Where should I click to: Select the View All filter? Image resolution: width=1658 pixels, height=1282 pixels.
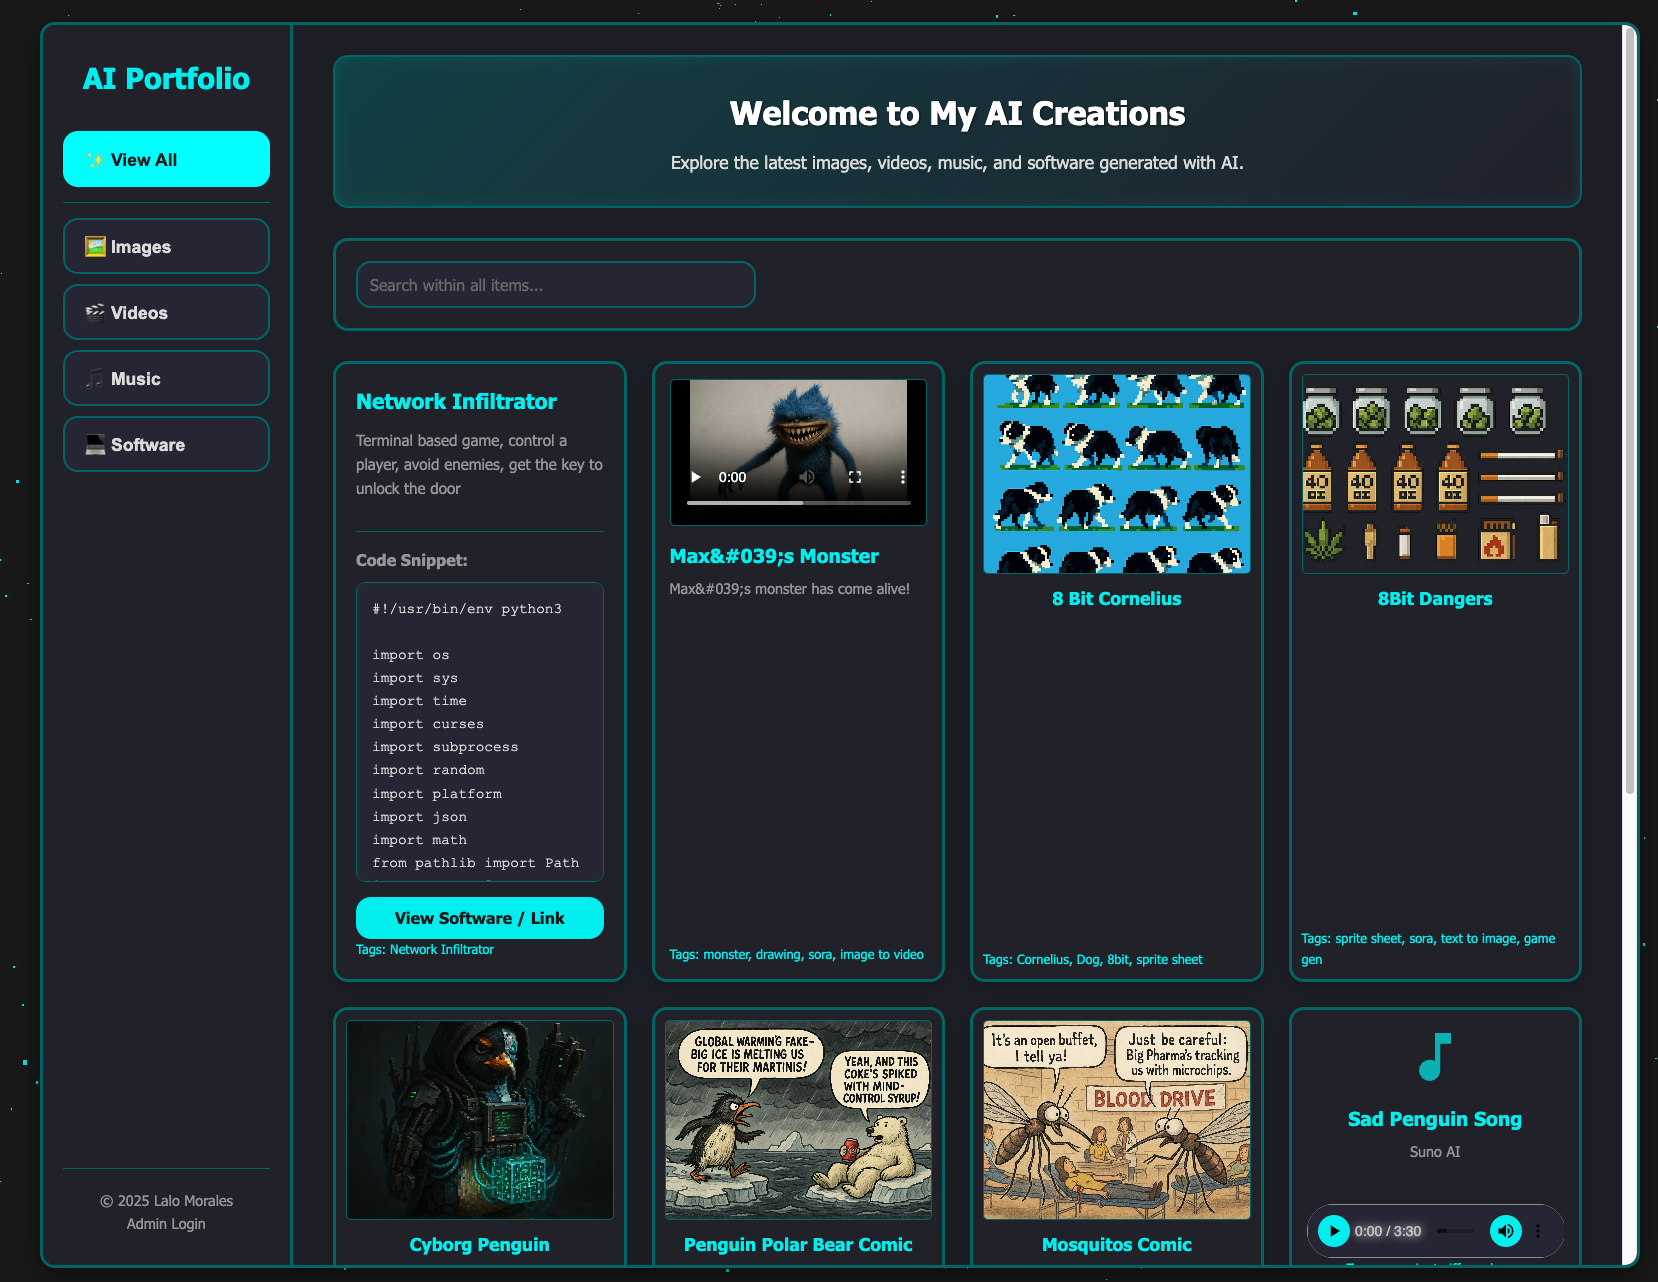click(166, 159)
